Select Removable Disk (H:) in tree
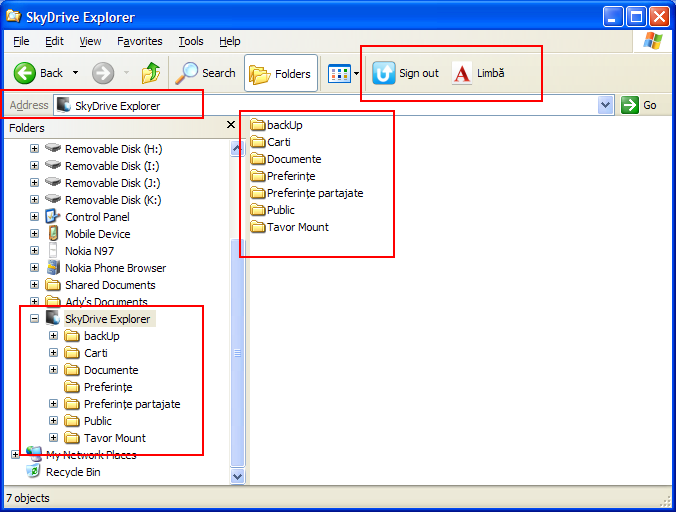Image resolution: width=676 pixels, height=512 pixels. click(113, 149)
